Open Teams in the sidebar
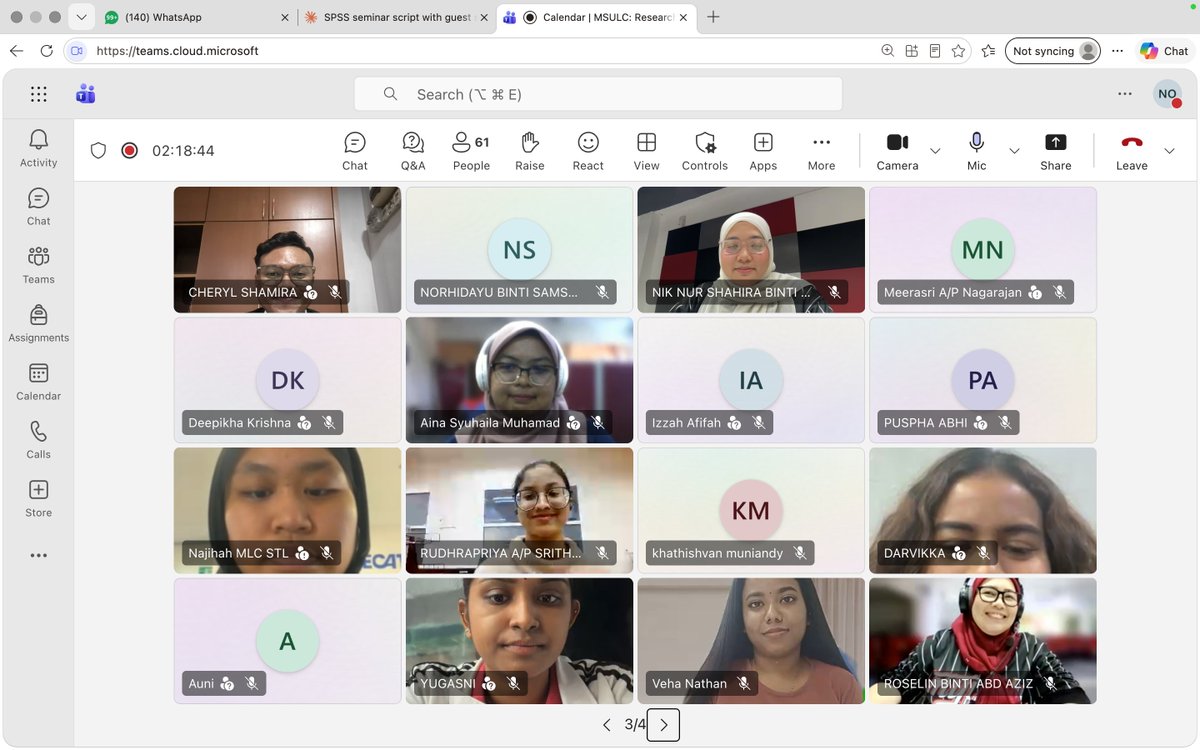 tap(38, 265)
